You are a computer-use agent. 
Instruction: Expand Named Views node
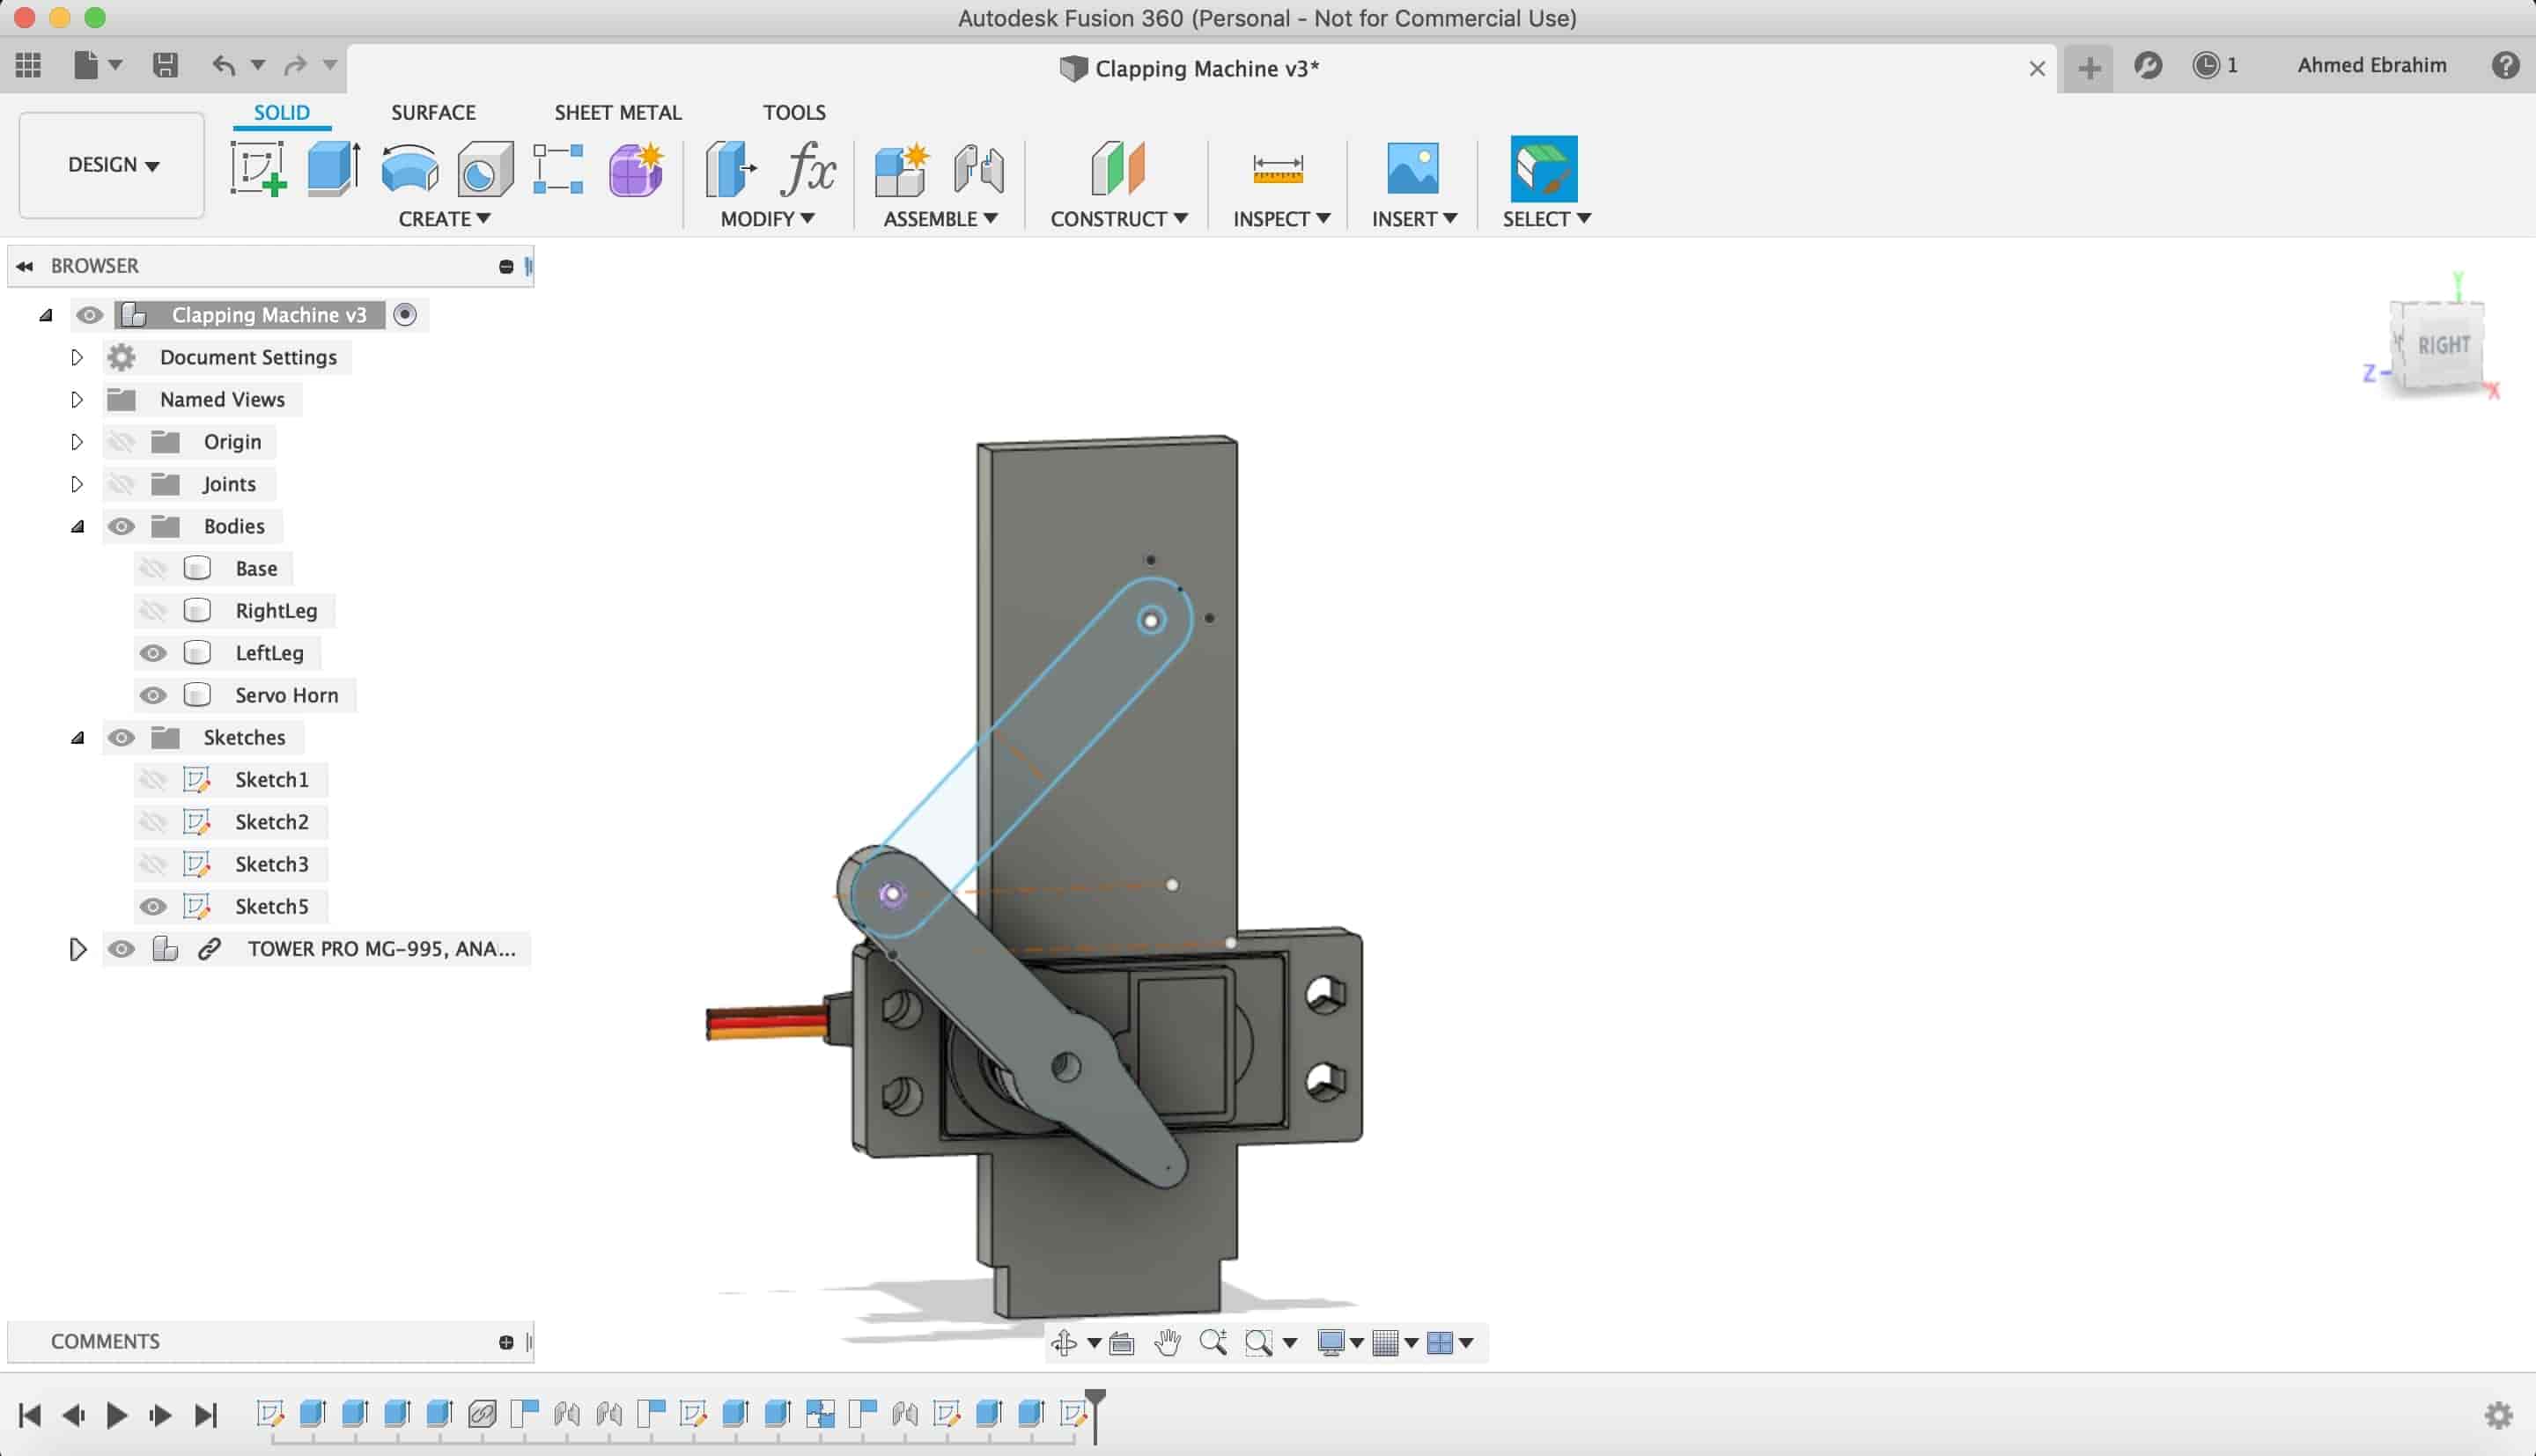click(76, 399)
